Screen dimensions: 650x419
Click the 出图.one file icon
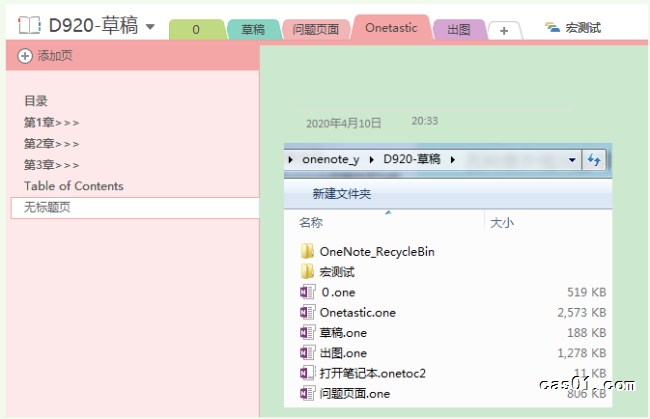[307, 353]
